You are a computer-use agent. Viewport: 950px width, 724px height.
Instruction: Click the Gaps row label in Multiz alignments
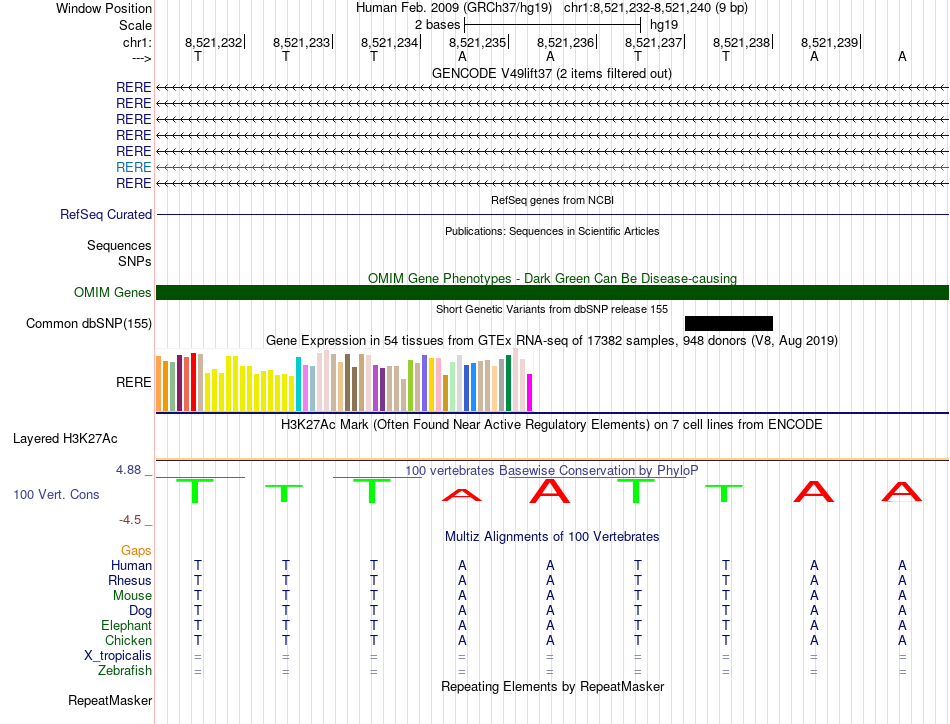pos(136,550)
